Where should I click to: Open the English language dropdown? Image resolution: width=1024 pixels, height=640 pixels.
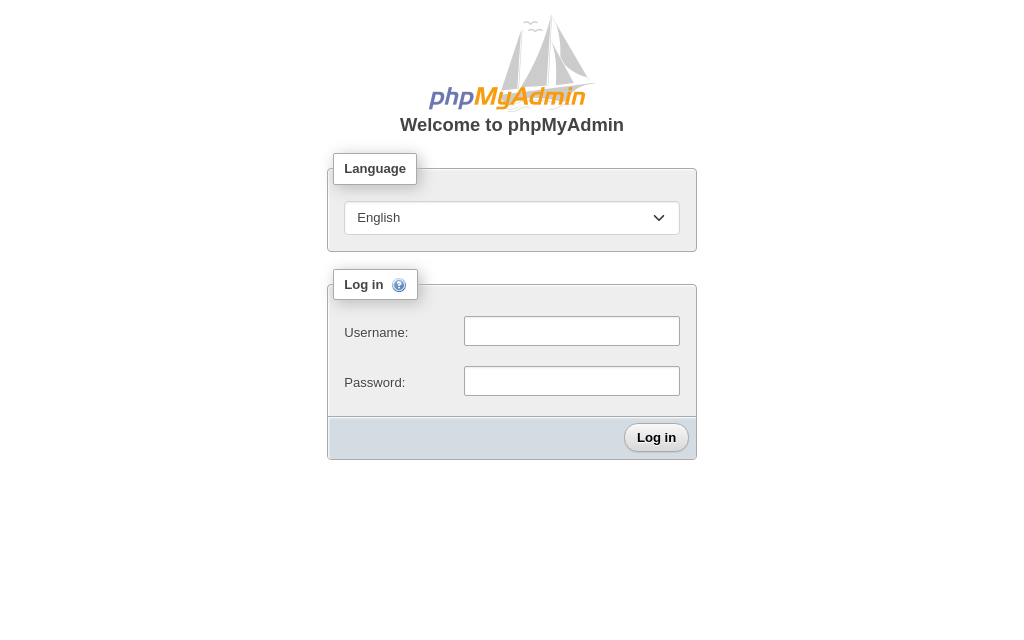click(x=511, y=218)
